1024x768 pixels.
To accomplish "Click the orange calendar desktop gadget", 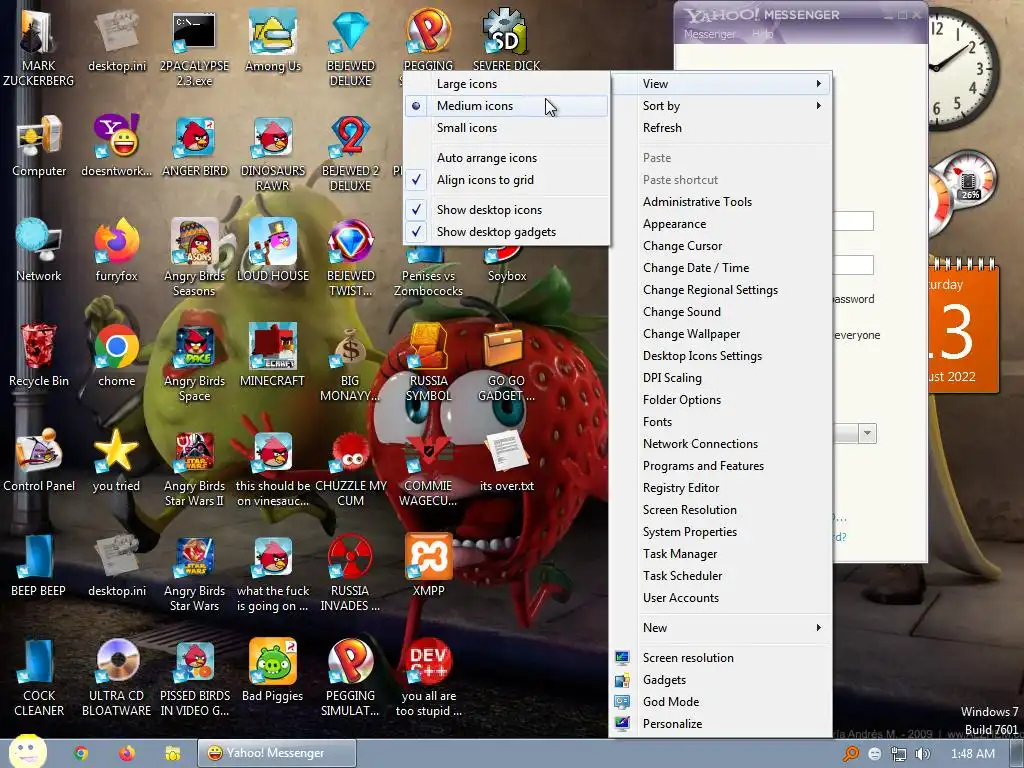I will (x=964, y=327).
